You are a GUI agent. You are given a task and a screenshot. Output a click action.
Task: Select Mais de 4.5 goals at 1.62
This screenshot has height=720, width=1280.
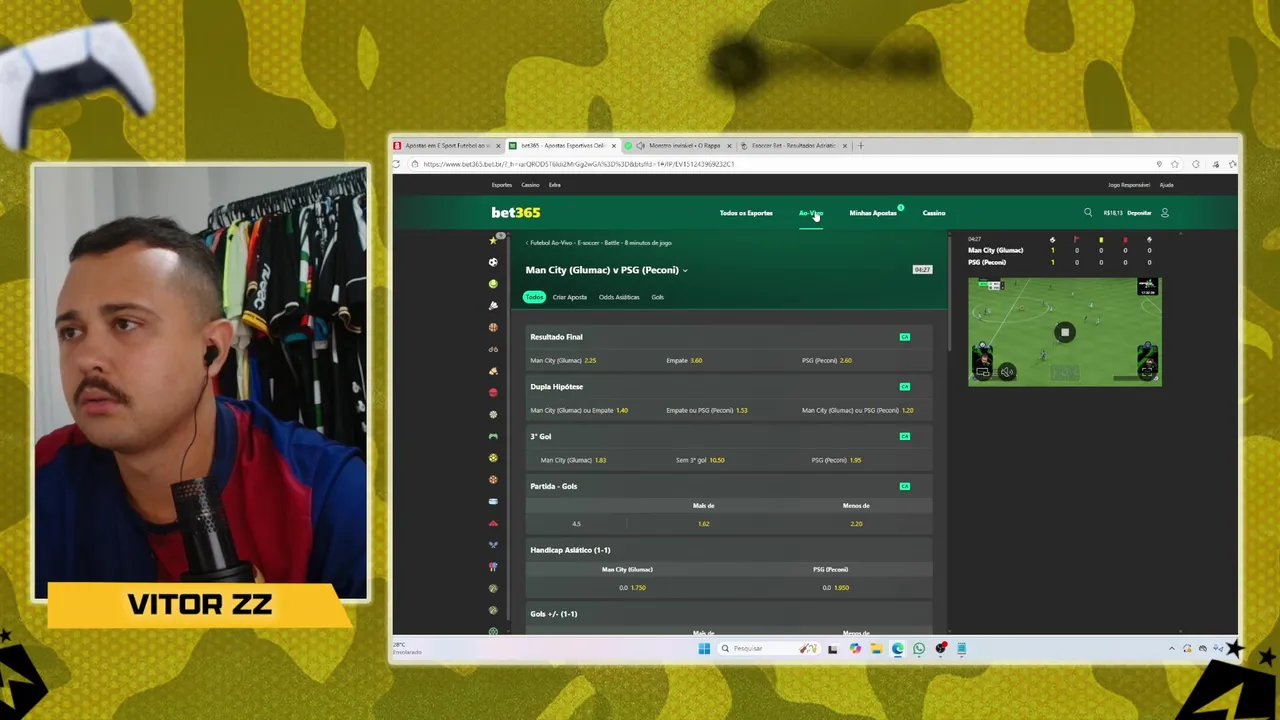(x=703, y=524)
